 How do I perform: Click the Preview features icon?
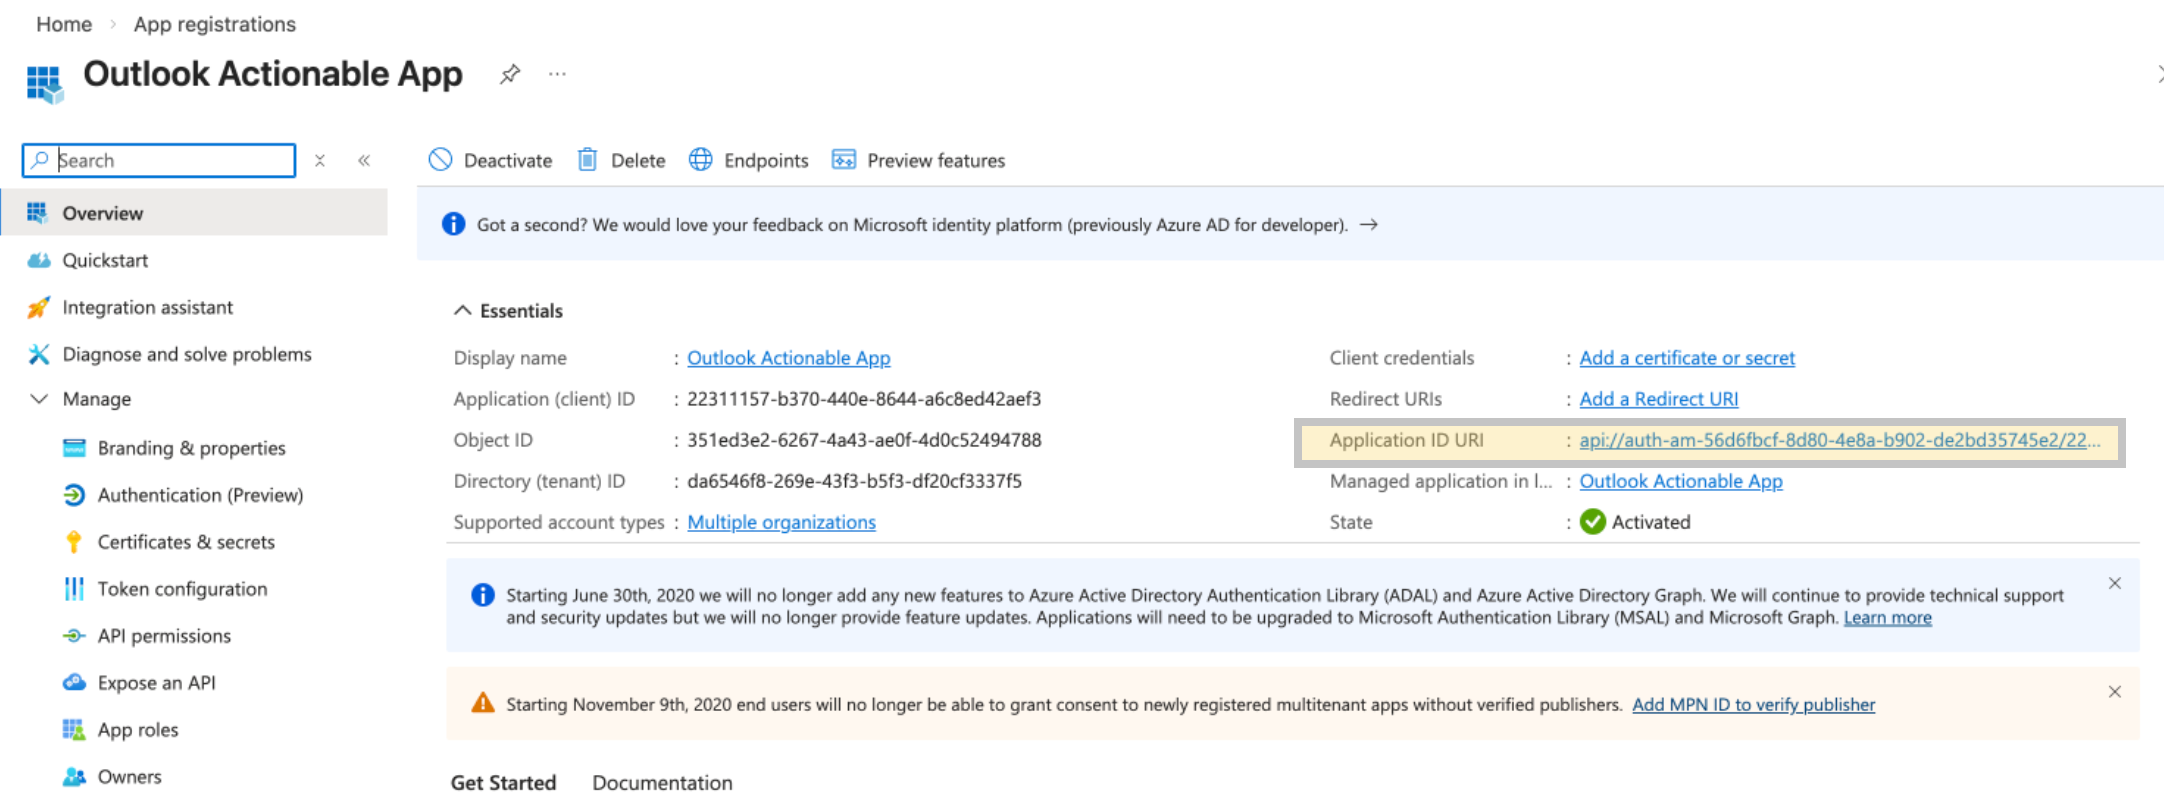point(844,160)
